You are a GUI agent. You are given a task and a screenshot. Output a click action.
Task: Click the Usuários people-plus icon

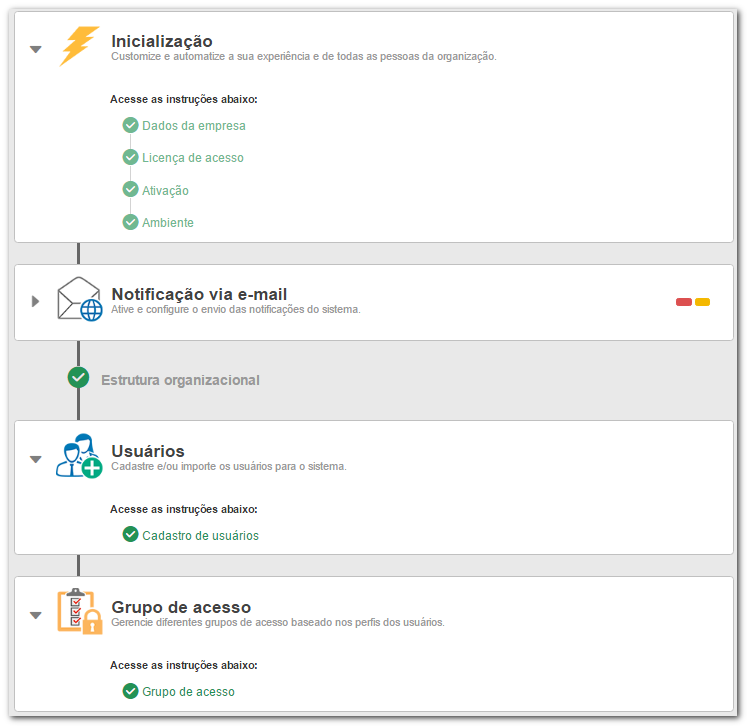[79, 455]
